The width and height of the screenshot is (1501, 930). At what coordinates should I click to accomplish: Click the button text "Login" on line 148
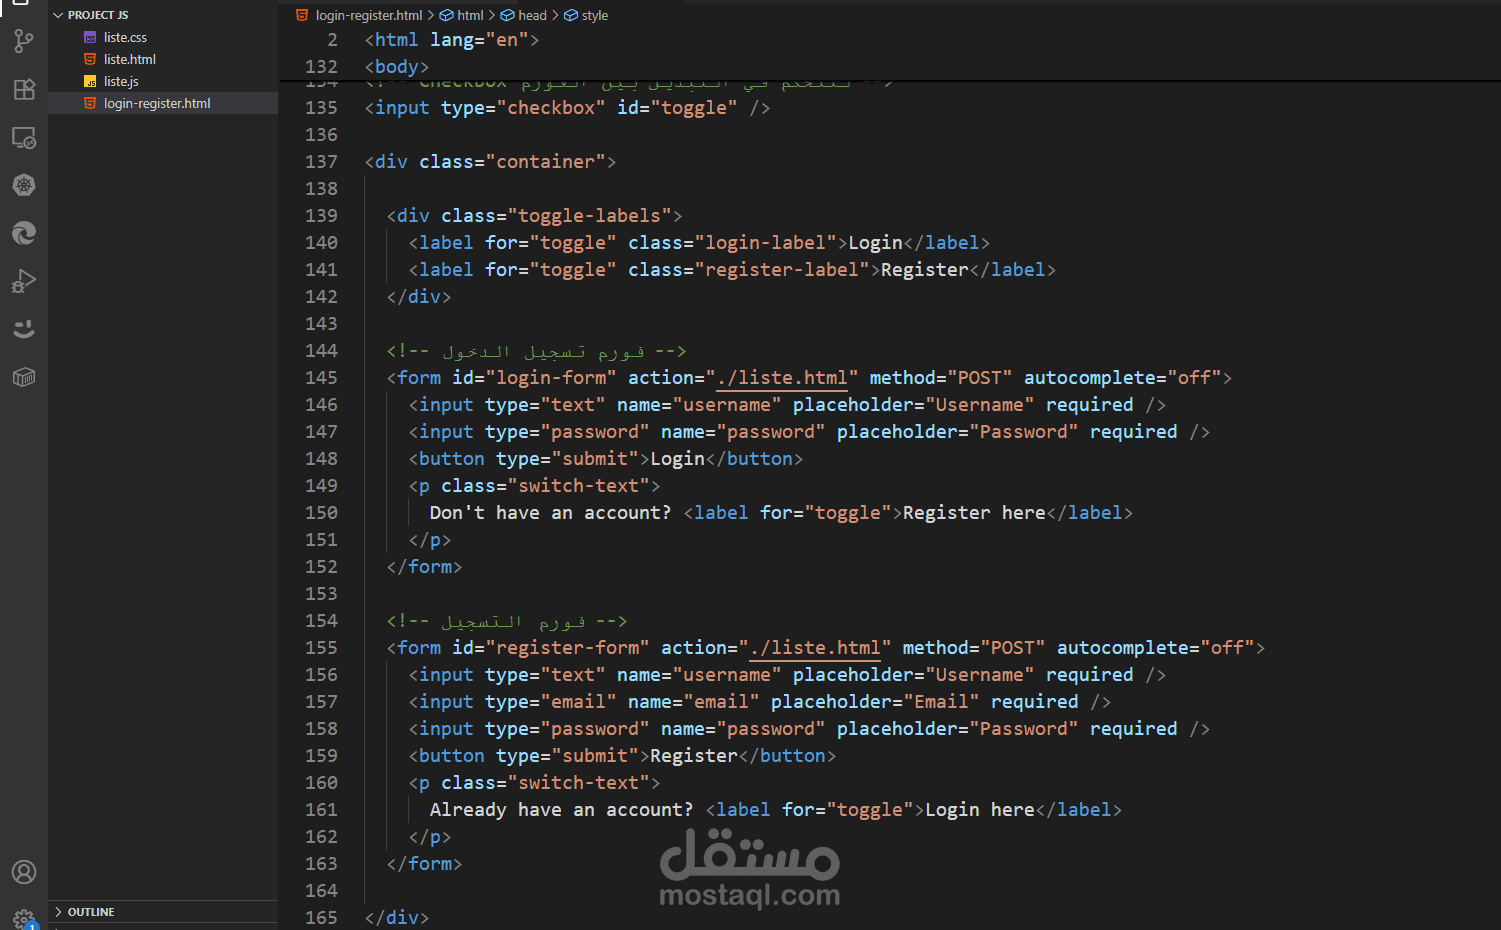(678, 459)
